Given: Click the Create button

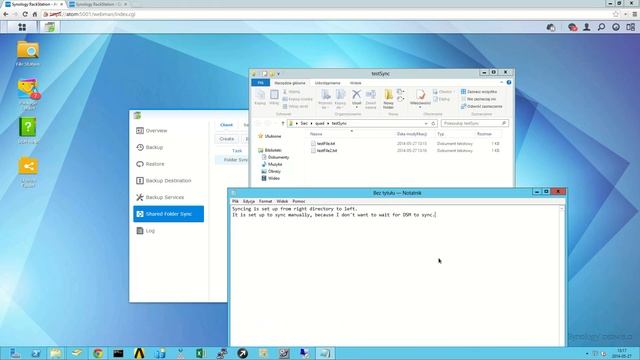Looking at the screenshot, I should pos(227,139).
